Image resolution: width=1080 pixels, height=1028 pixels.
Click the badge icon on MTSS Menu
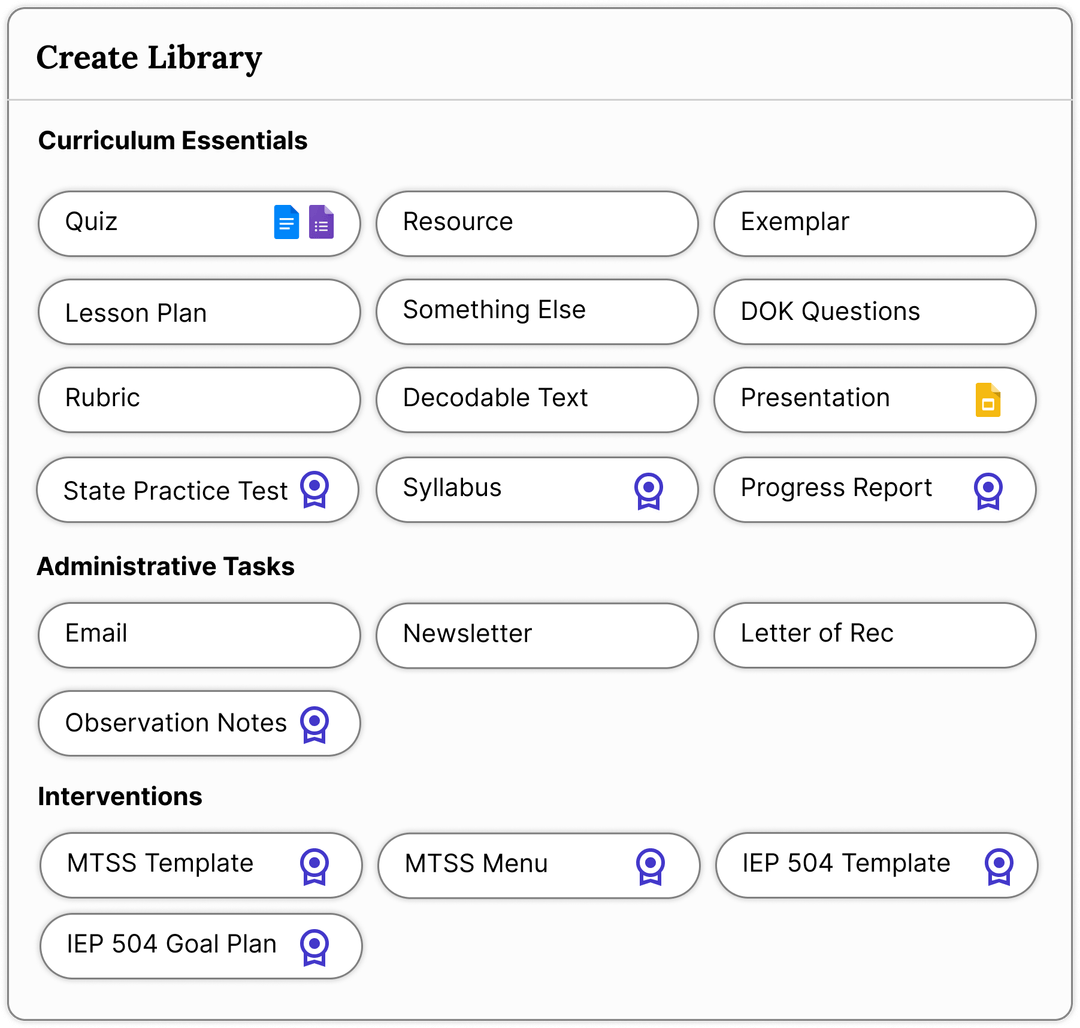(x=652, y=865)
